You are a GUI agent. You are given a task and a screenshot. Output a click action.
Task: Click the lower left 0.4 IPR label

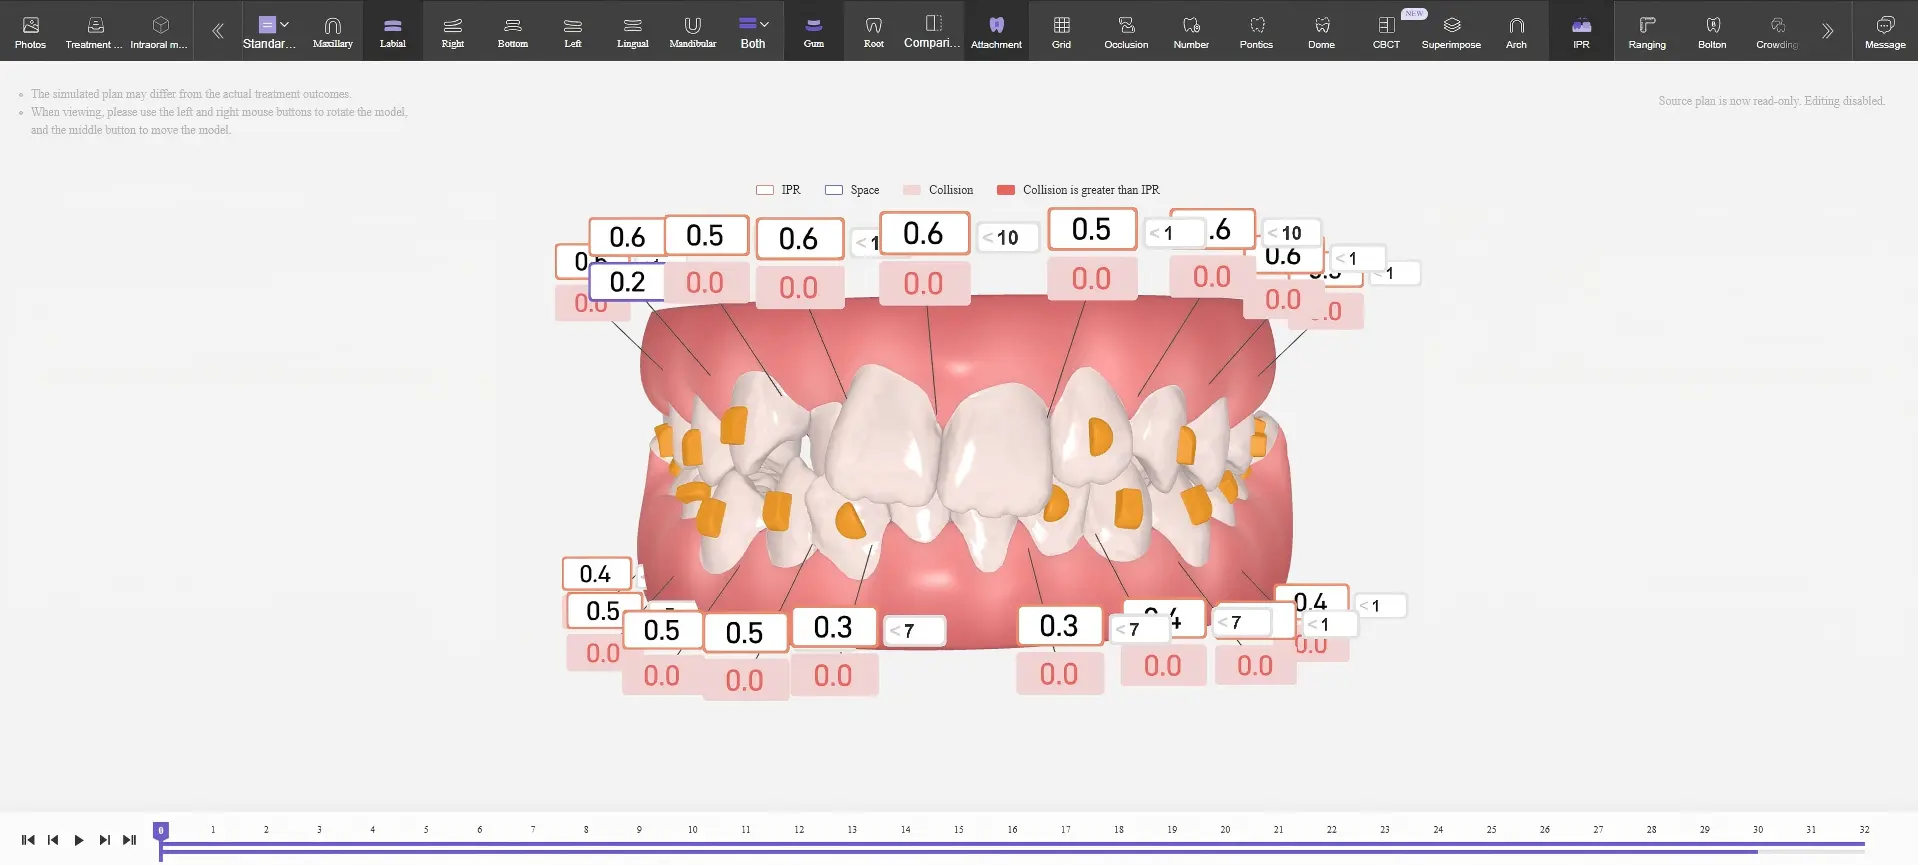596,574
